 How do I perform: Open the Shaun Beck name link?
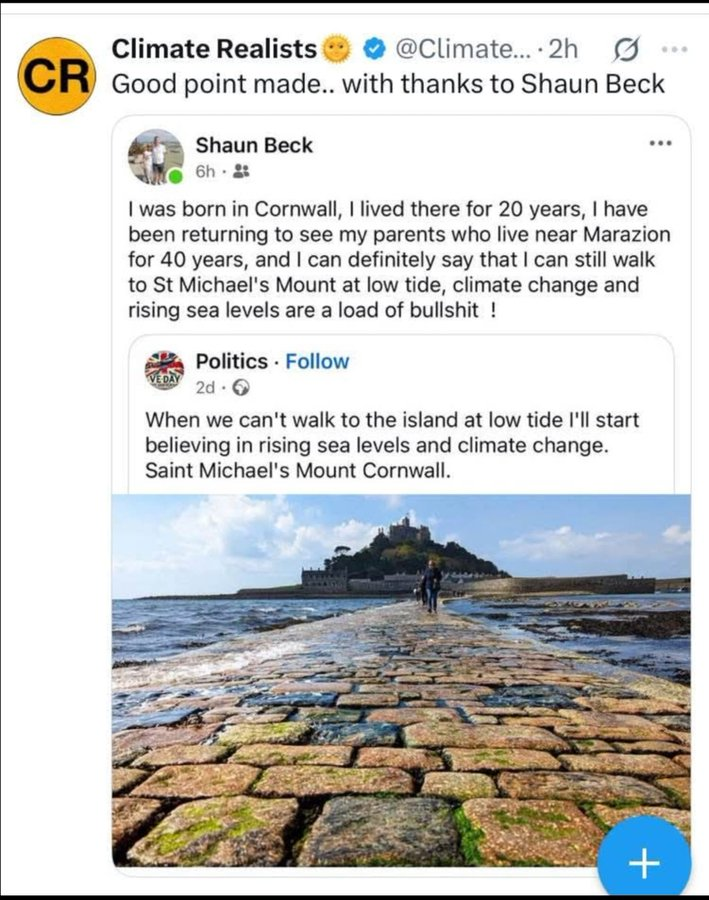[x=254, y=145]
